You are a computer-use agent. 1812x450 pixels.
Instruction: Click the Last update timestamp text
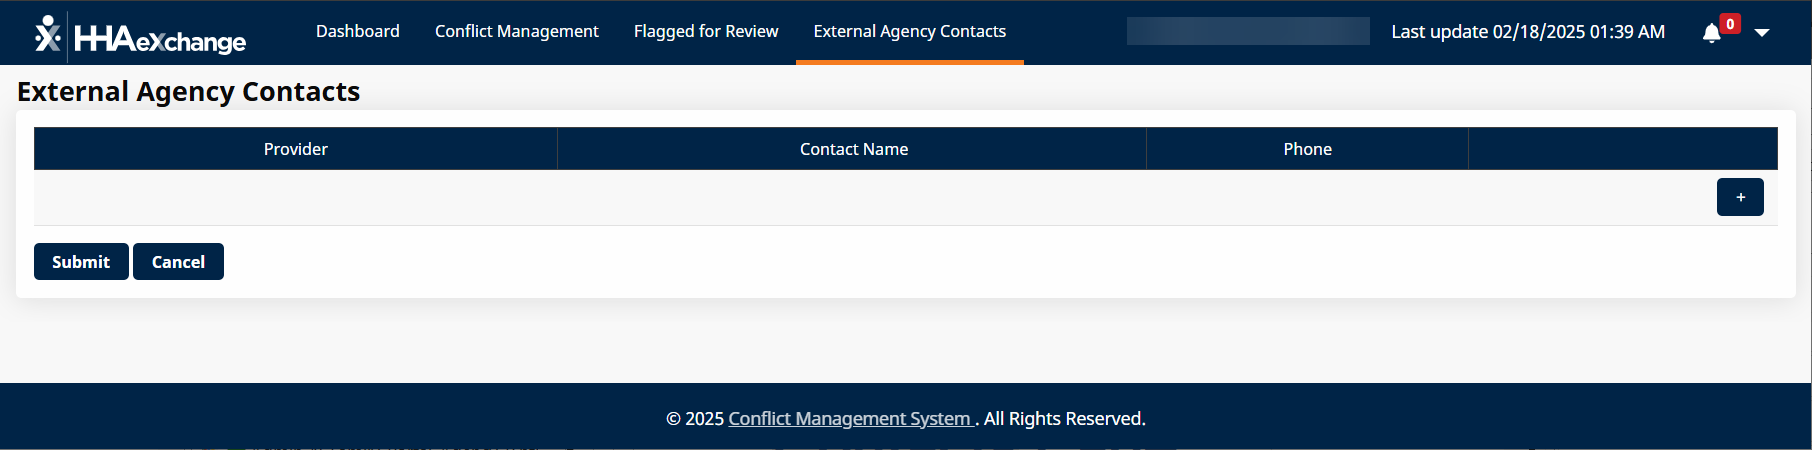[1528, 32]
